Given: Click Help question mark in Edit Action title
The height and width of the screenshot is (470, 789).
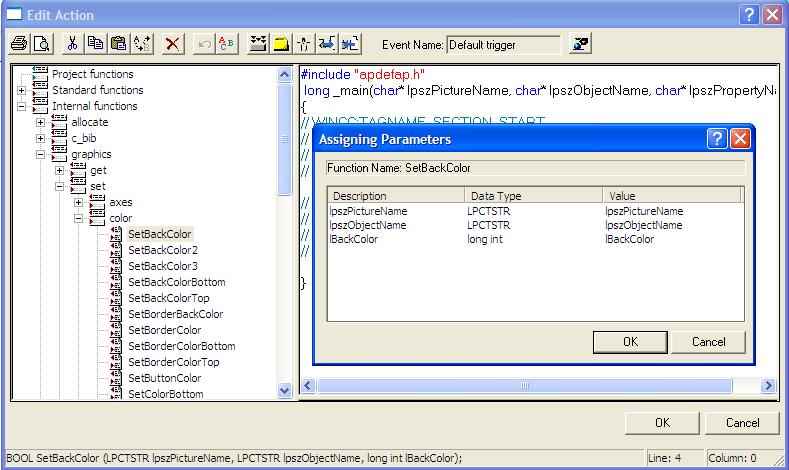Looking at the screenshot, I should 749,15.
